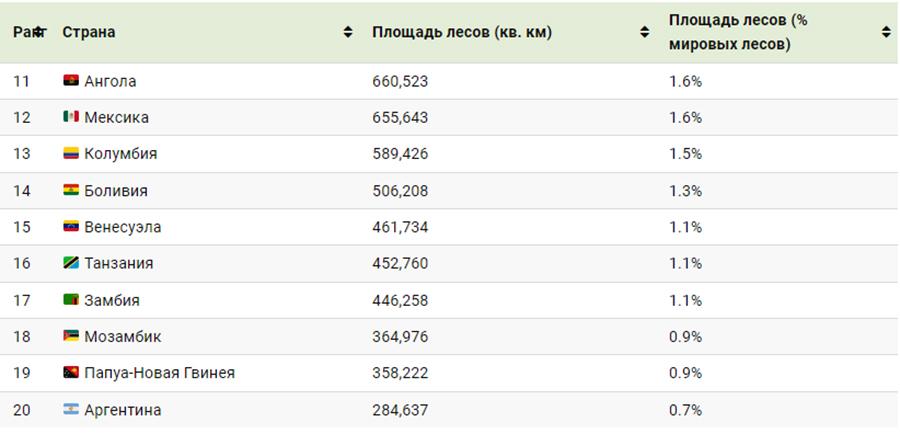Sort by Площадь лесов (кв. км) arrows

[x=645, y=32]
